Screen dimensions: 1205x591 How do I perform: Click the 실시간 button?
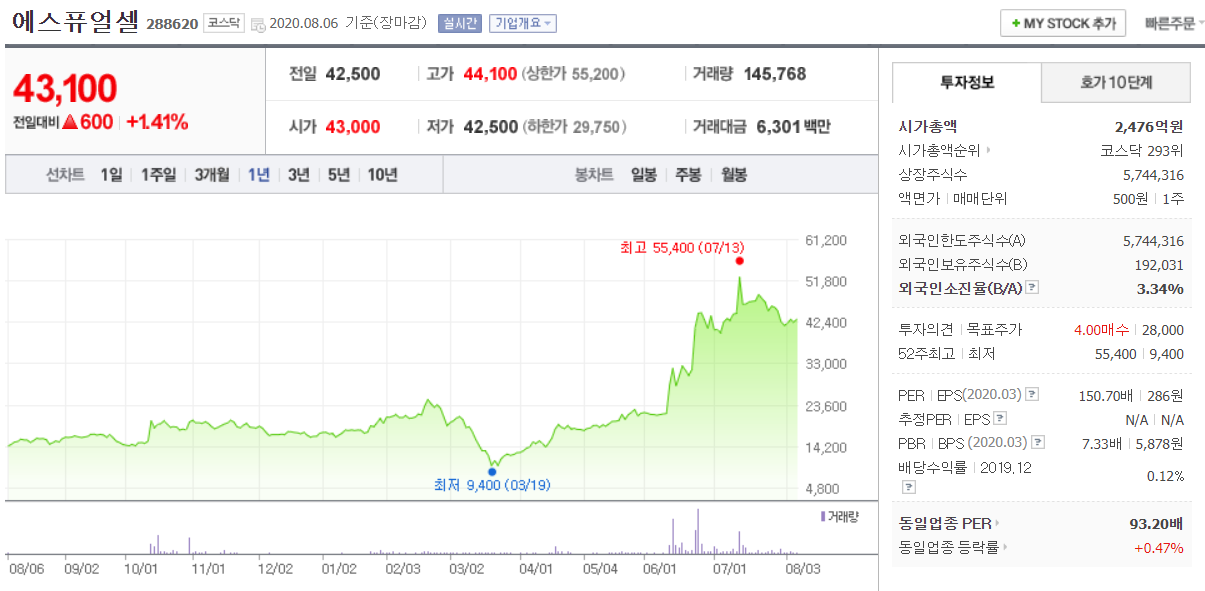point(460,23)
